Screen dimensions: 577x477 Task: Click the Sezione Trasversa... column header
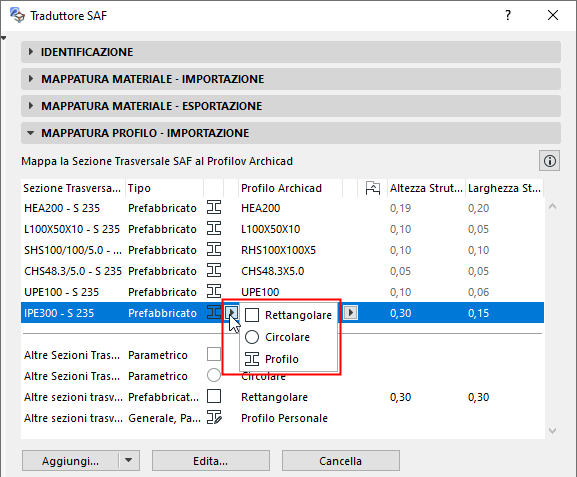tap(73, 188)
